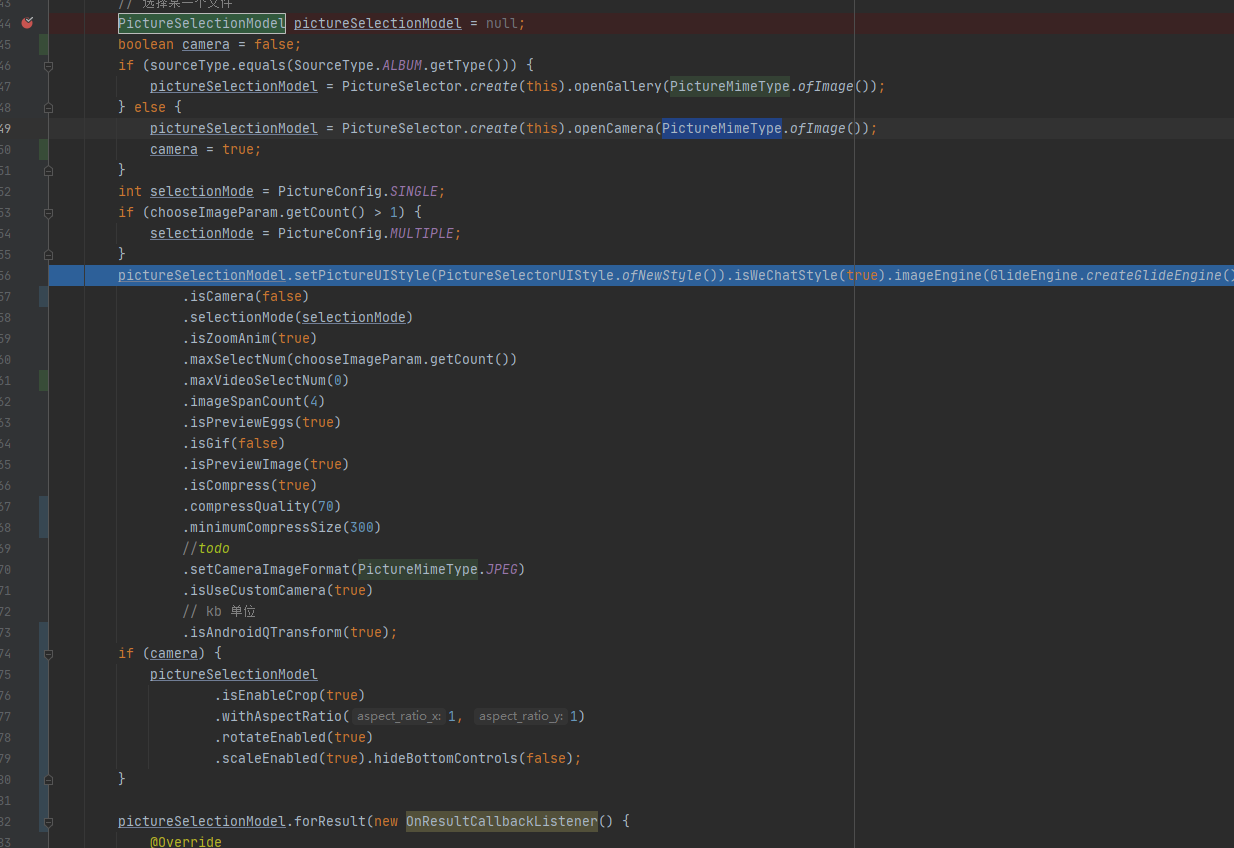
Task: Click the blue change marker next to line 57
Action: [x=41, y=296]
